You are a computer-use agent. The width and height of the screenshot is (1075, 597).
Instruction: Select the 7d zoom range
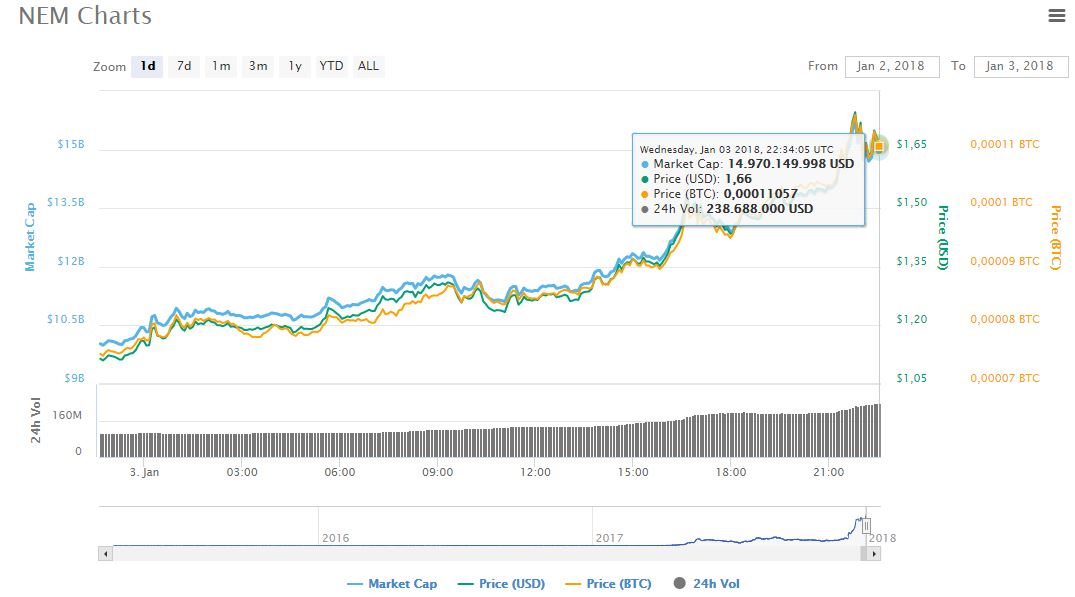[184, 66]
